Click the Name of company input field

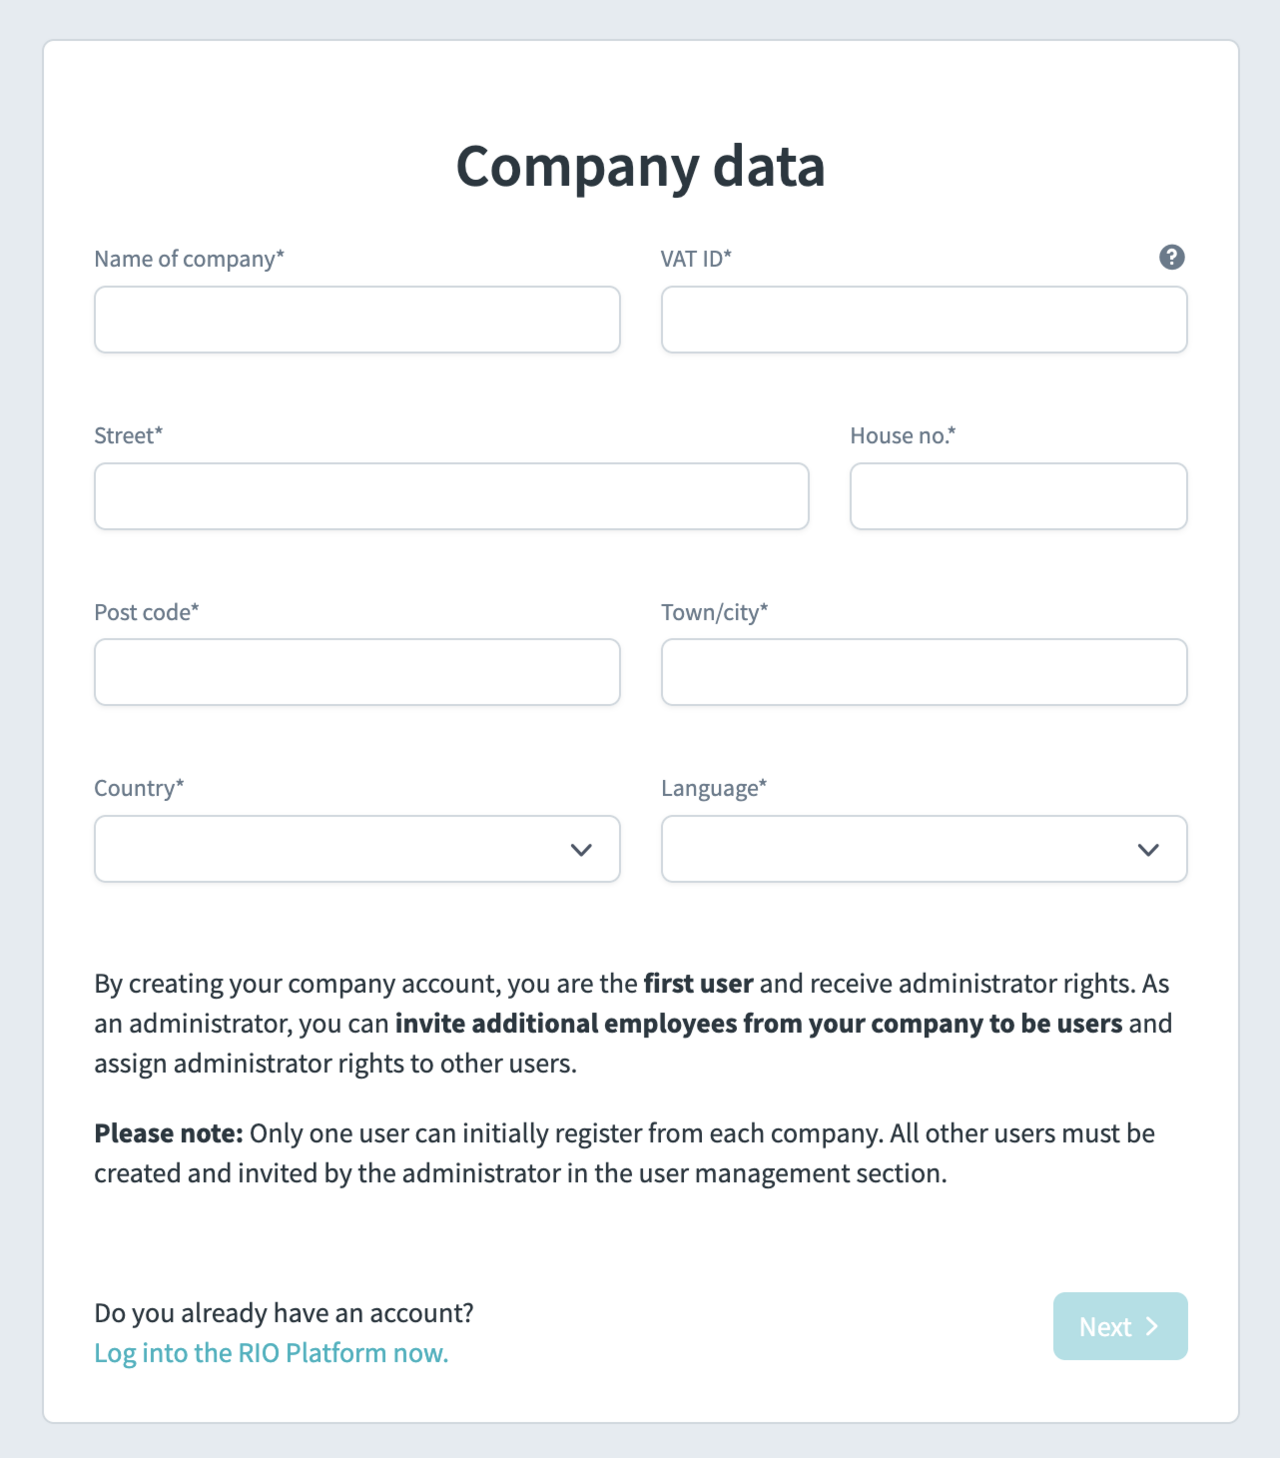(357, 319)
